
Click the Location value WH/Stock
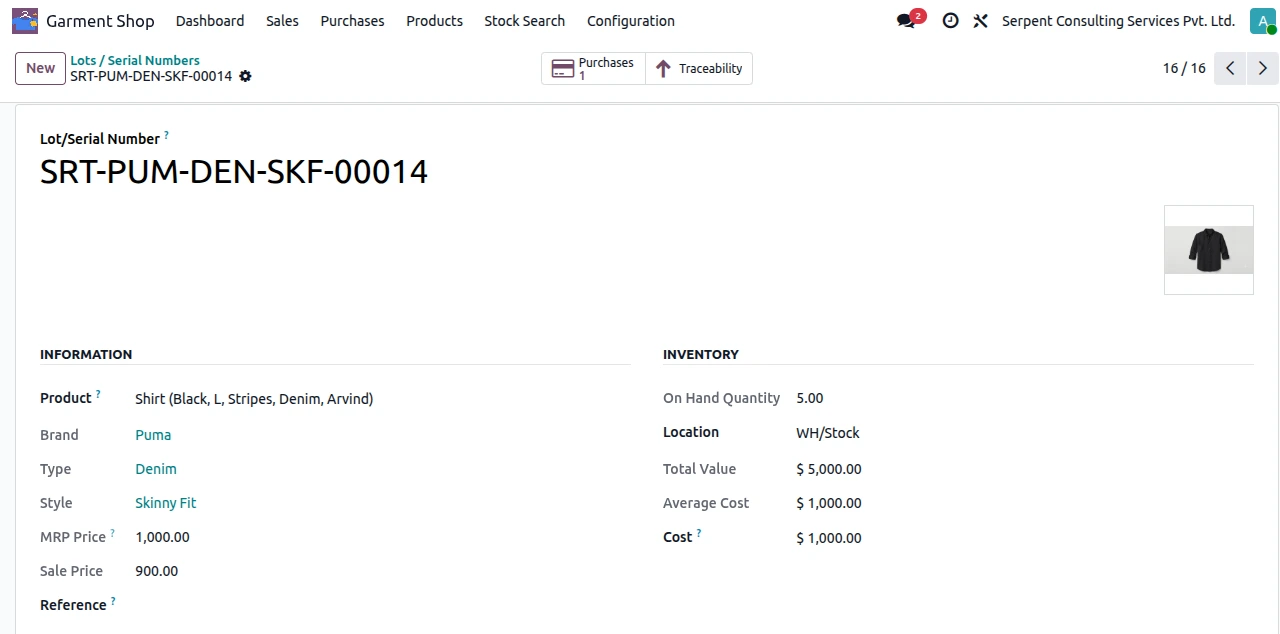click(x=828, y=433)
